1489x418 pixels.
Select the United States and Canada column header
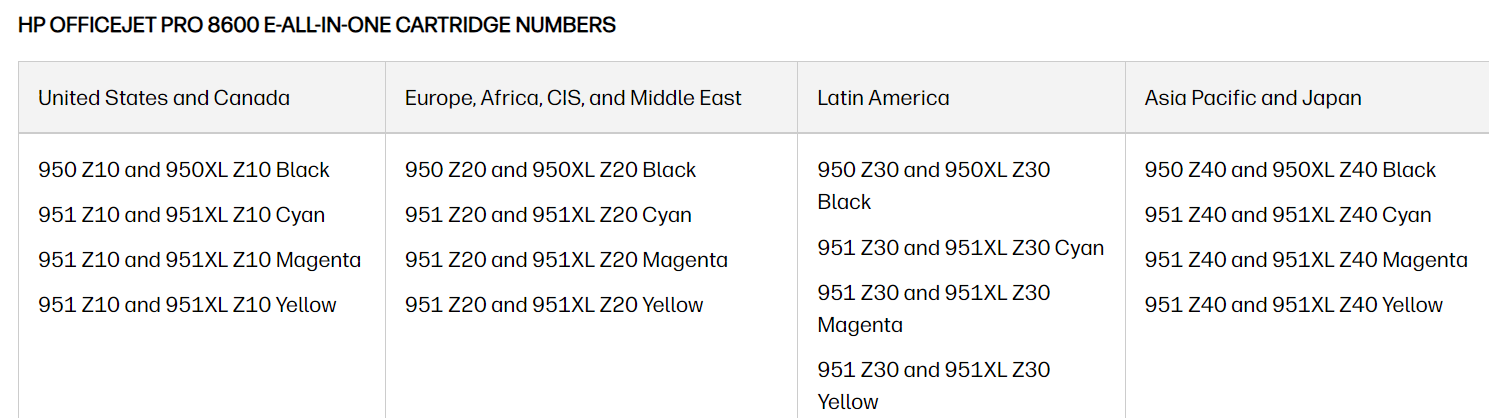tap(164, 98)
